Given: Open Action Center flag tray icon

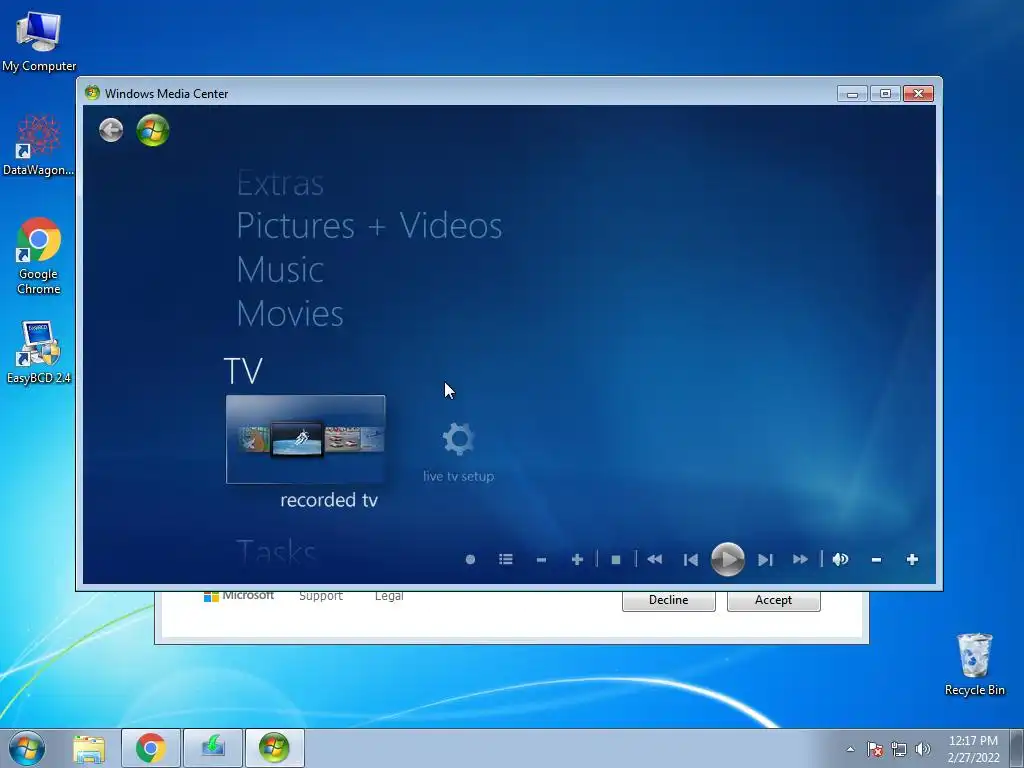Looking at the screenshot, I should (875, 749).
